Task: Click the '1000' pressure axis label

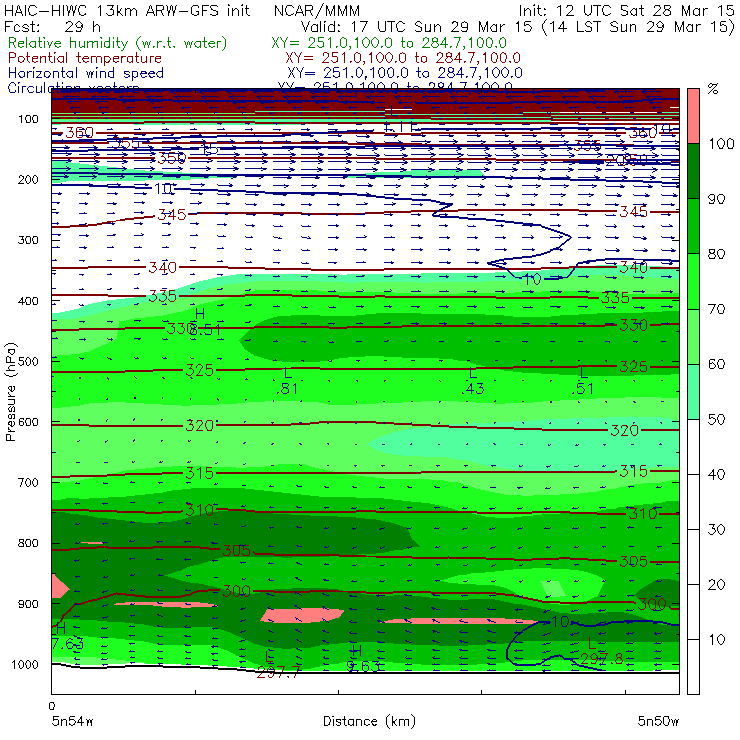Action: pyautogui.click(x=25, y=664)
